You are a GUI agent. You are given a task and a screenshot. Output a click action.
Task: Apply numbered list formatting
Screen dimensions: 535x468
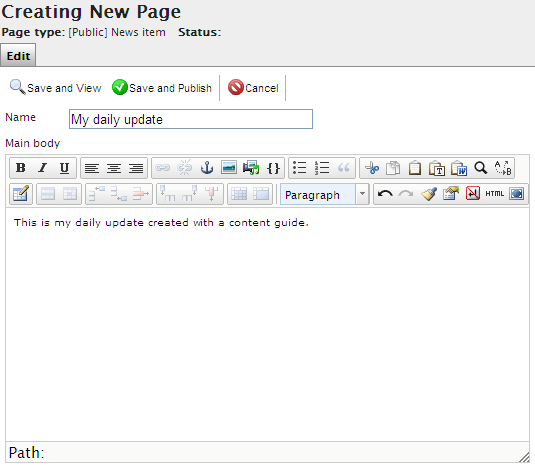322,168
